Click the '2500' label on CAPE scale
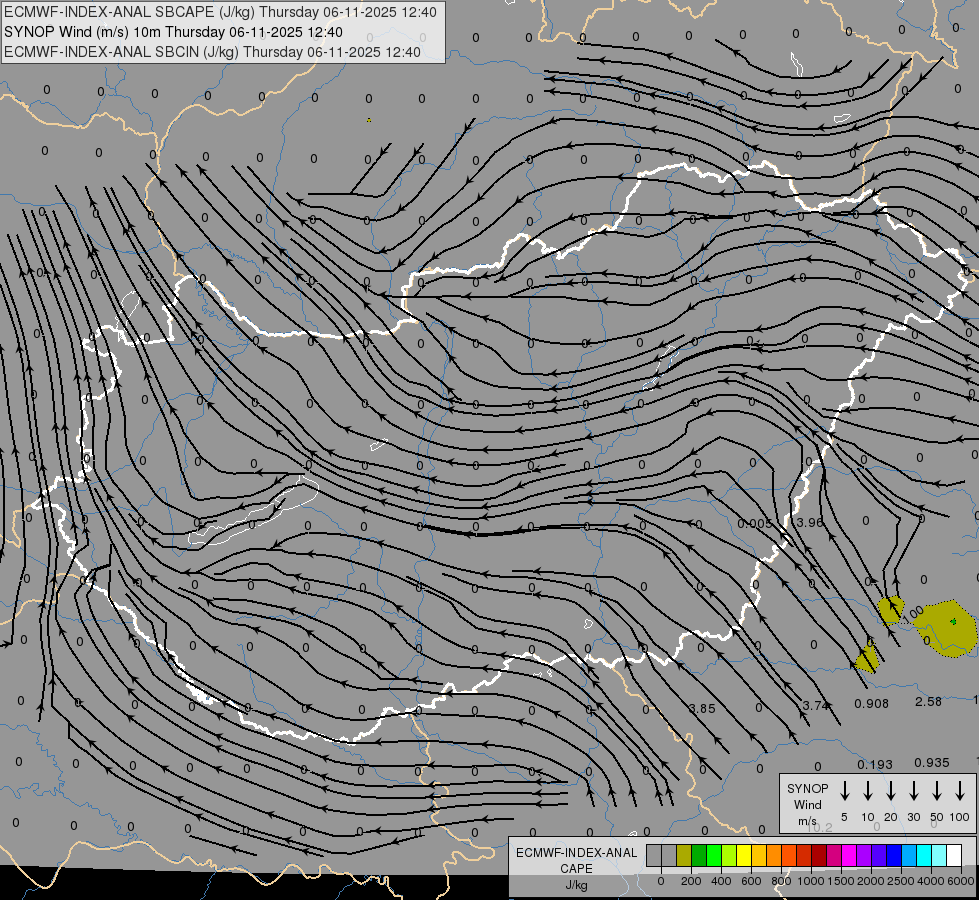The width and height of the screenshot is (979, 900). click(x=901, y=881)
